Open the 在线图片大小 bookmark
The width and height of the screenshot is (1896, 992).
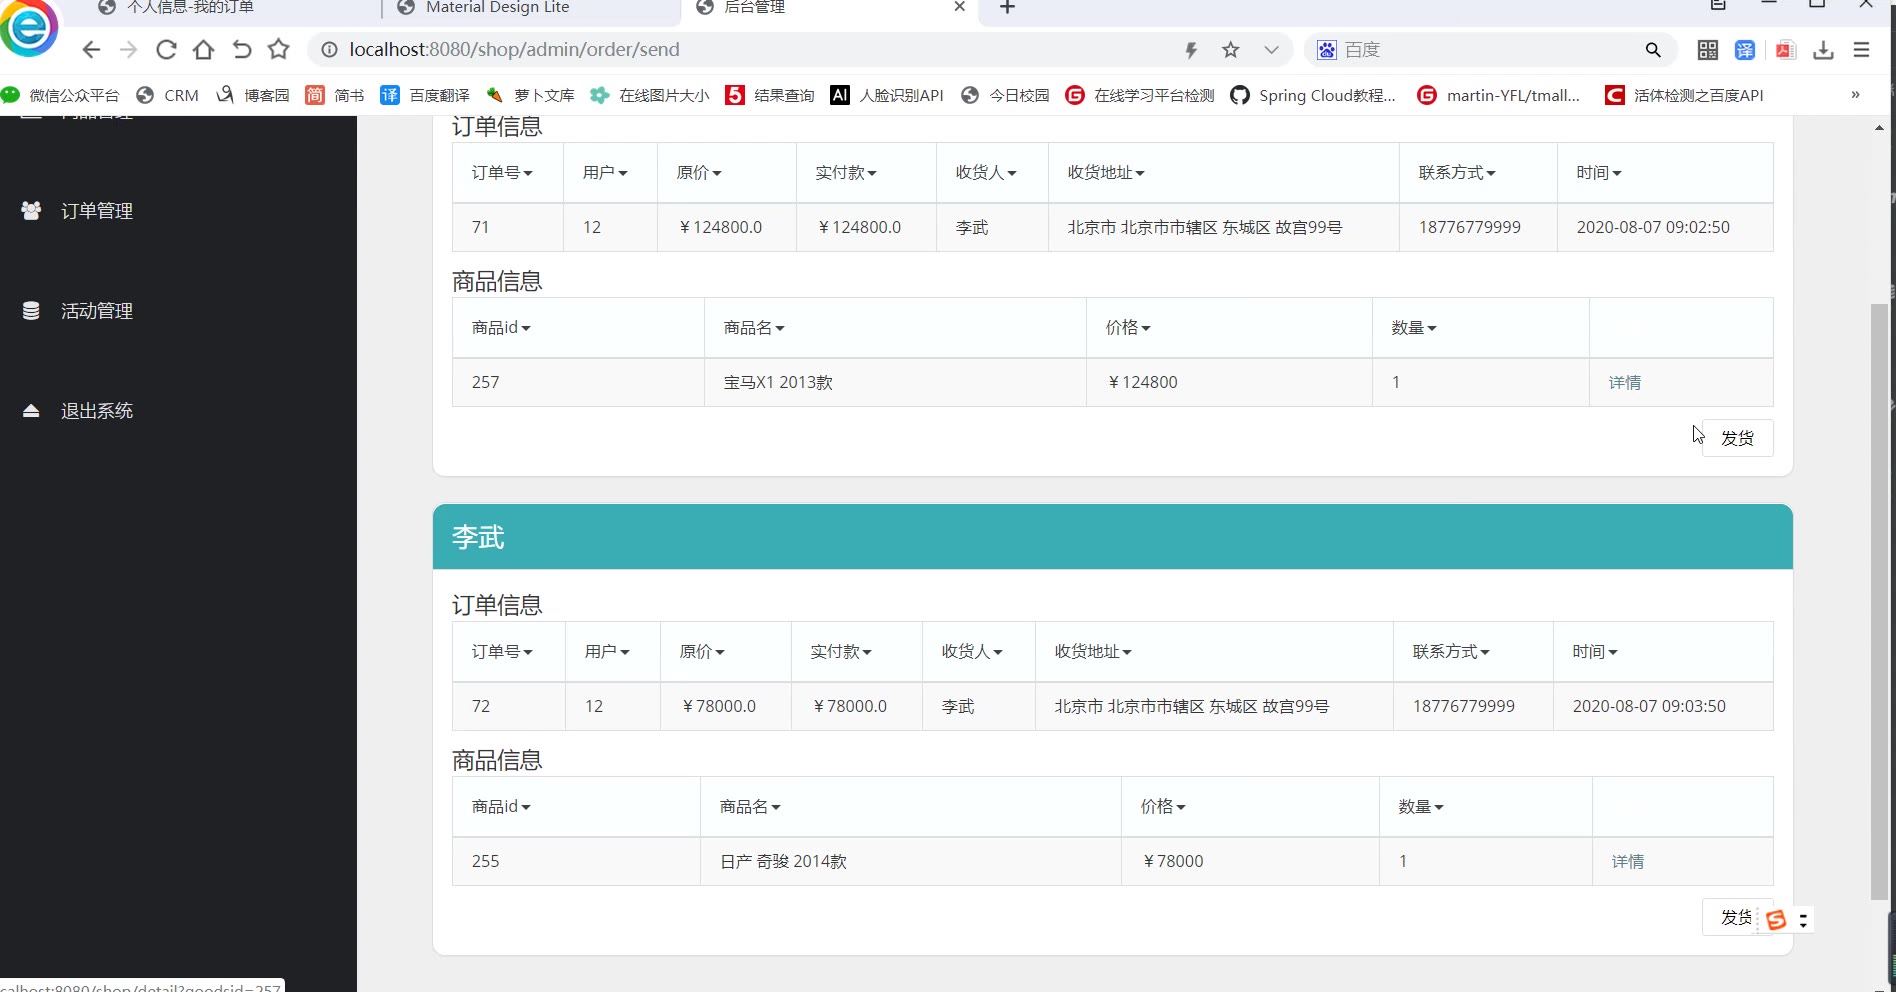pos(650,95)
